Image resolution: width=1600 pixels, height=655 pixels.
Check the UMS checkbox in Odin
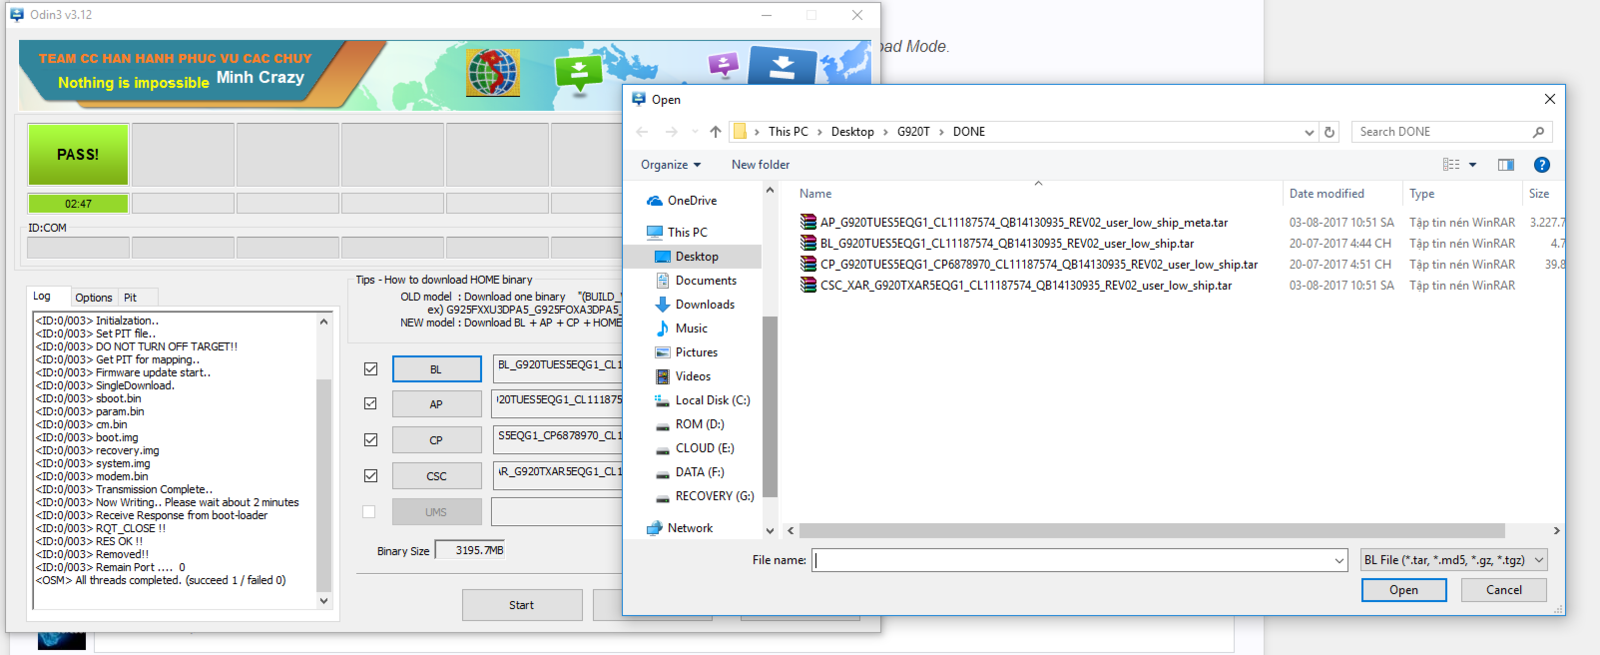coord(369,512)
